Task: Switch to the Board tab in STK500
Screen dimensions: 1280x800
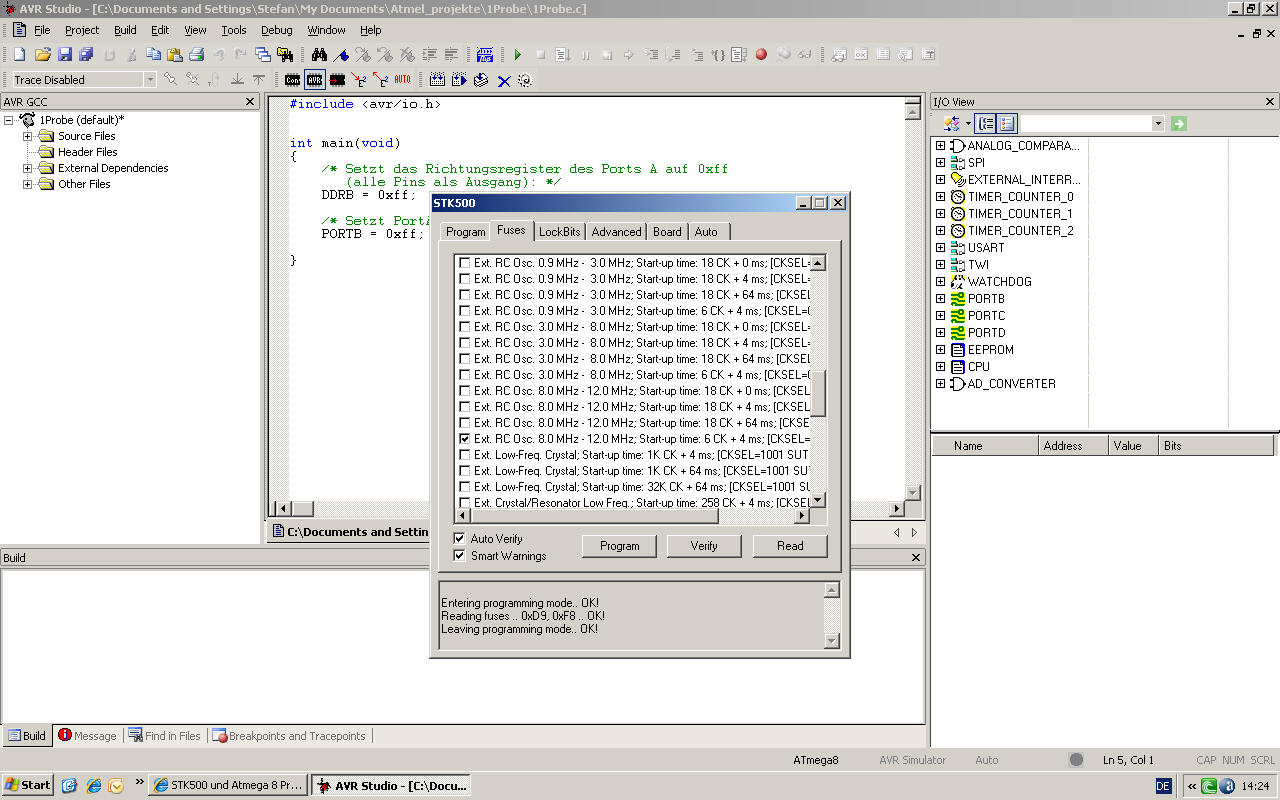Action: click(x=667, y=232)
